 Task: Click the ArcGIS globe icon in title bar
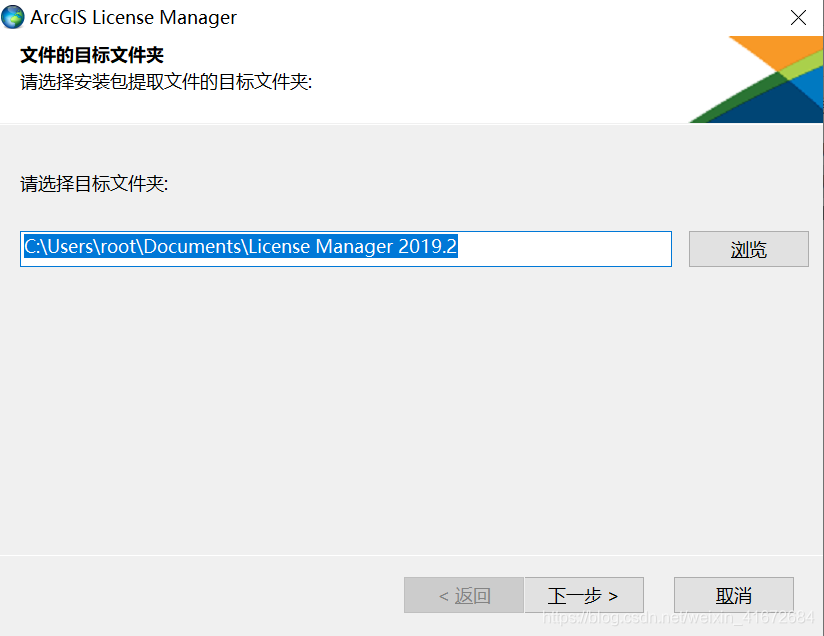(x=13, y=17)
